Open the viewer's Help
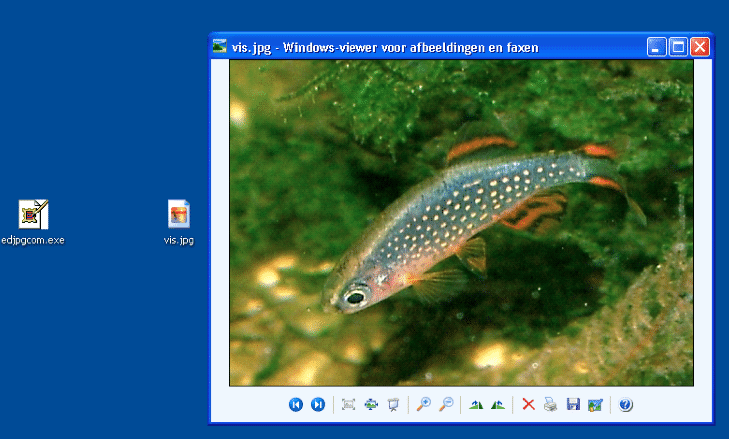Viewport: 729px width, 439px height. [x=626, y=405]
